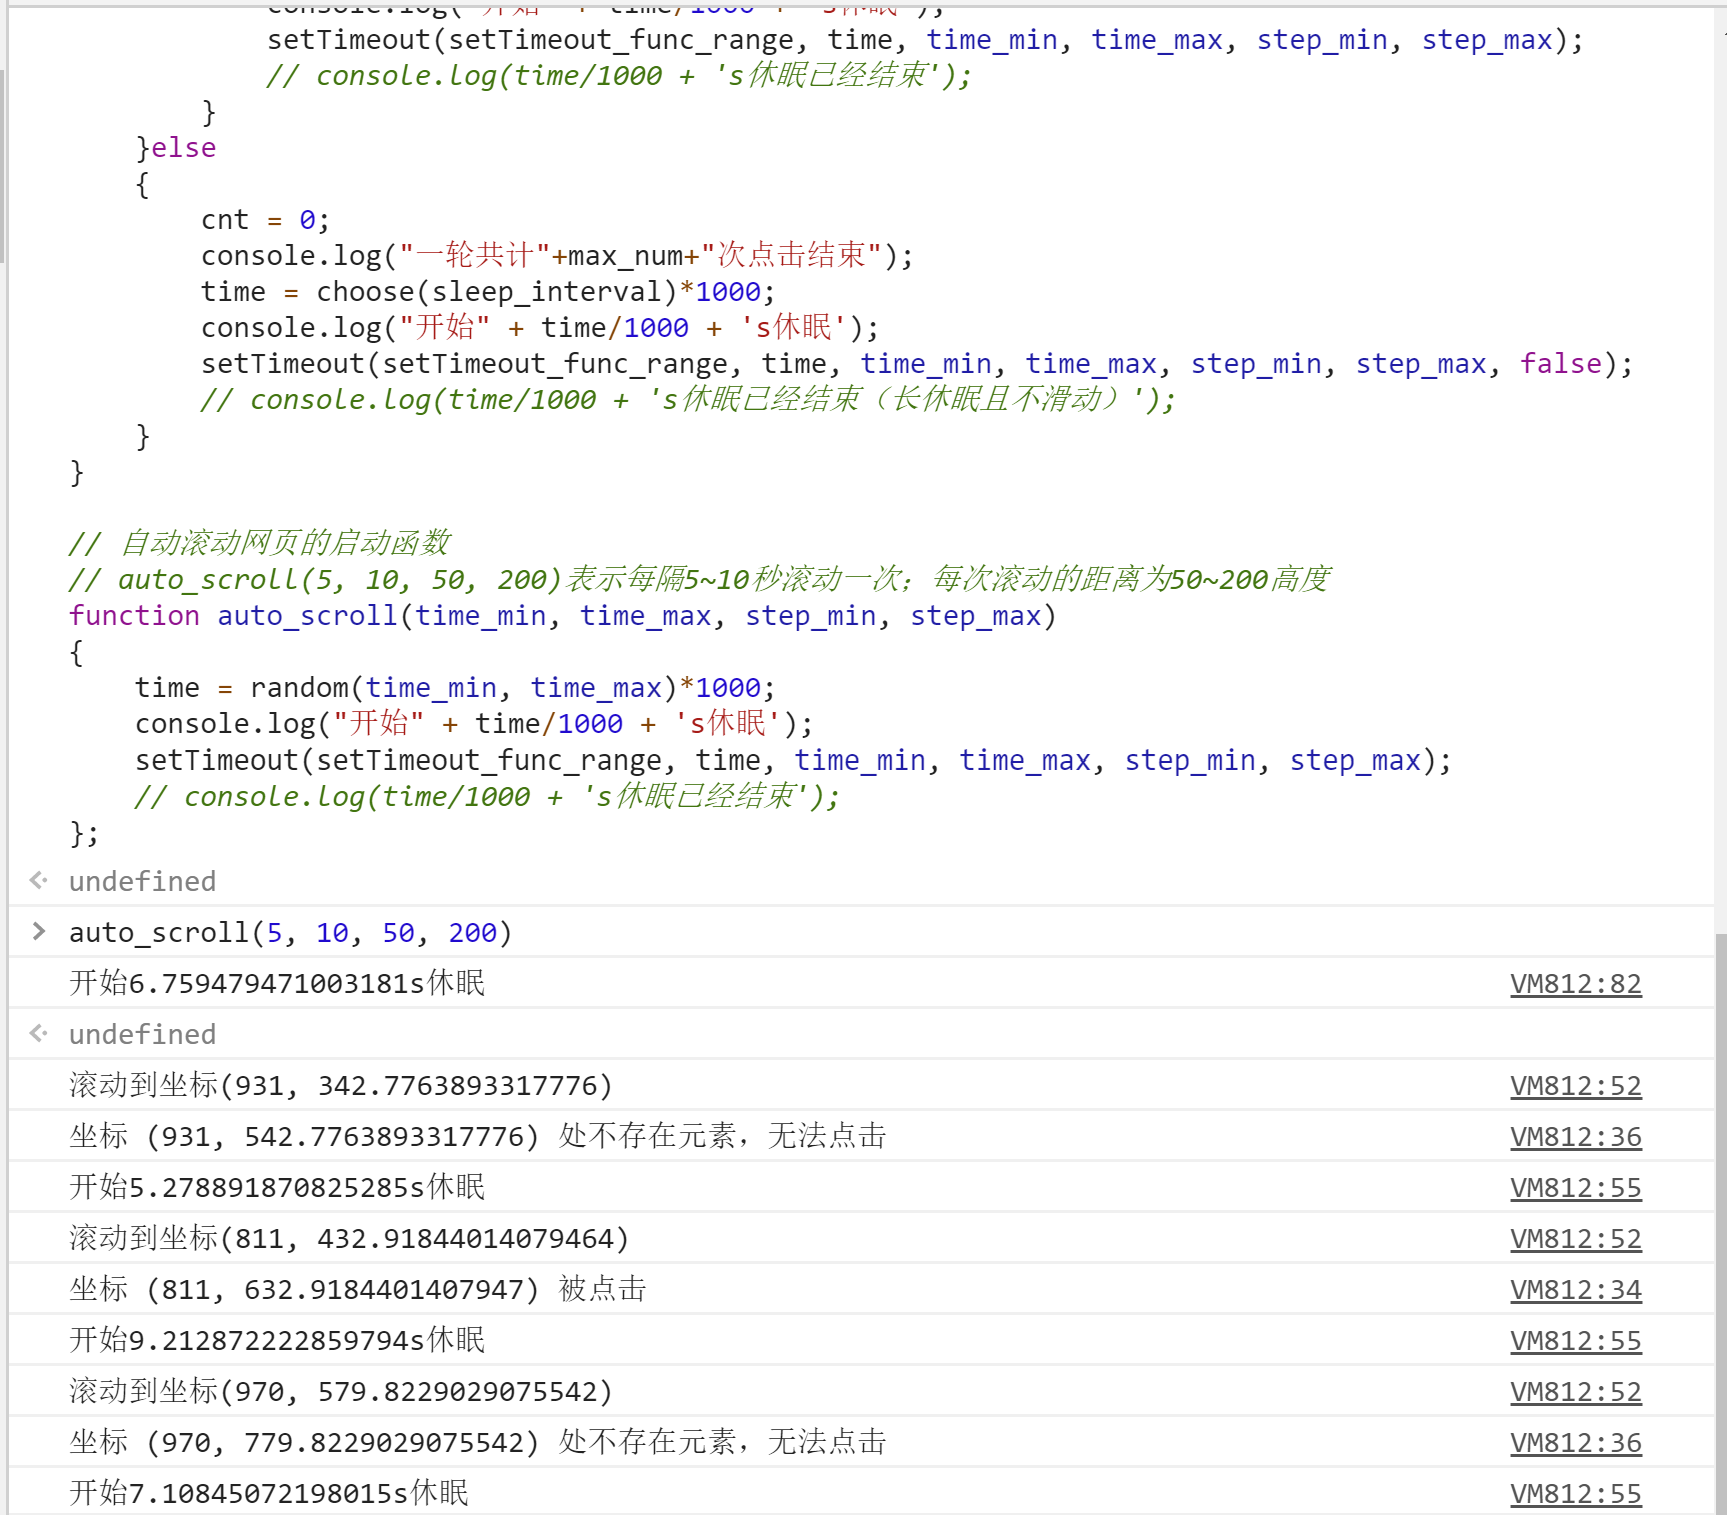Open VM812:55 link beside 开始9.212 休眠 log

1575,1341
